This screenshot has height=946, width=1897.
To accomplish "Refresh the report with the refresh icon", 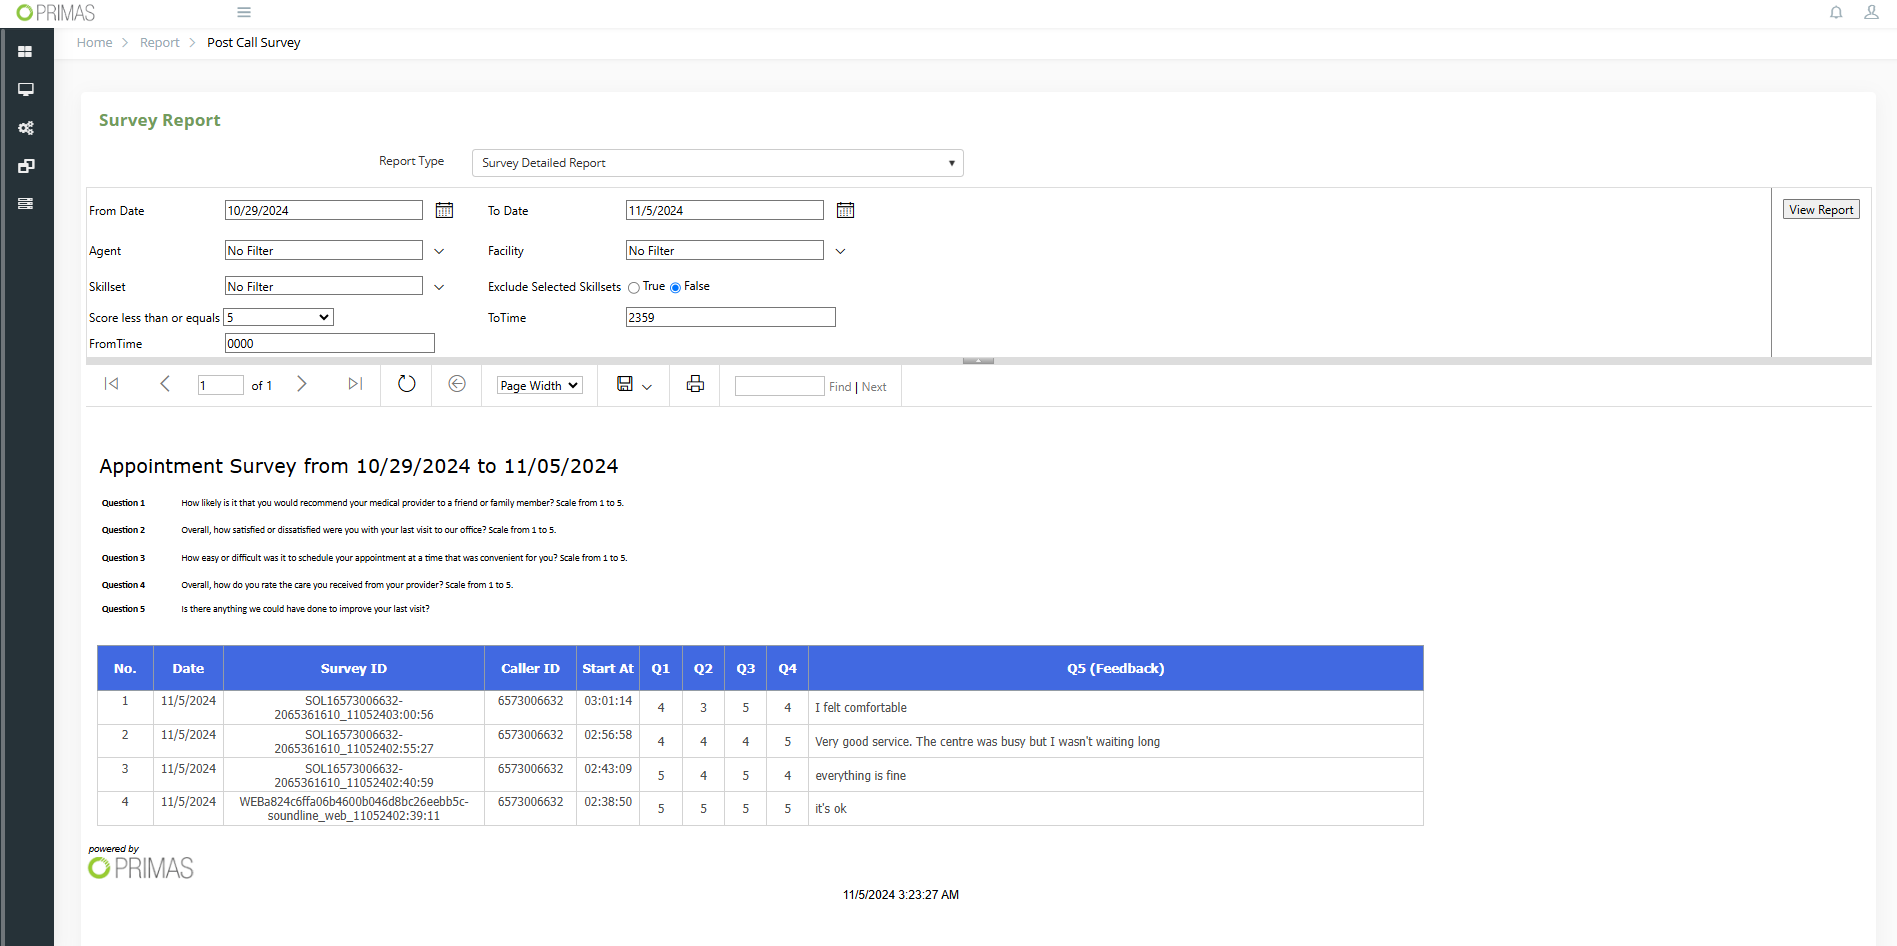I will (406, 384).
